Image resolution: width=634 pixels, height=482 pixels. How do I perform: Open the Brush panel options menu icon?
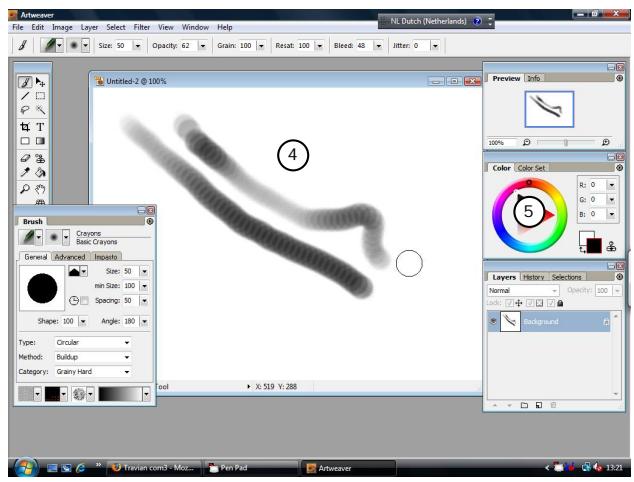coord(150,221)
